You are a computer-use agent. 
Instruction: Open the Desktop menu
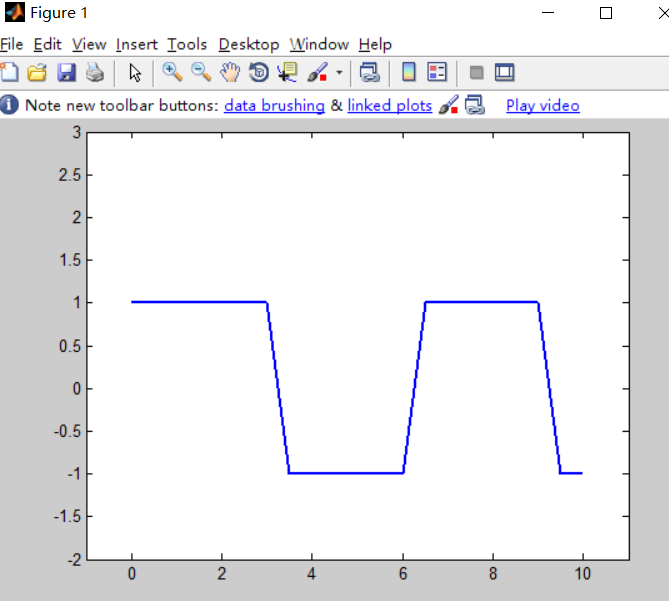tap(249, 44)
